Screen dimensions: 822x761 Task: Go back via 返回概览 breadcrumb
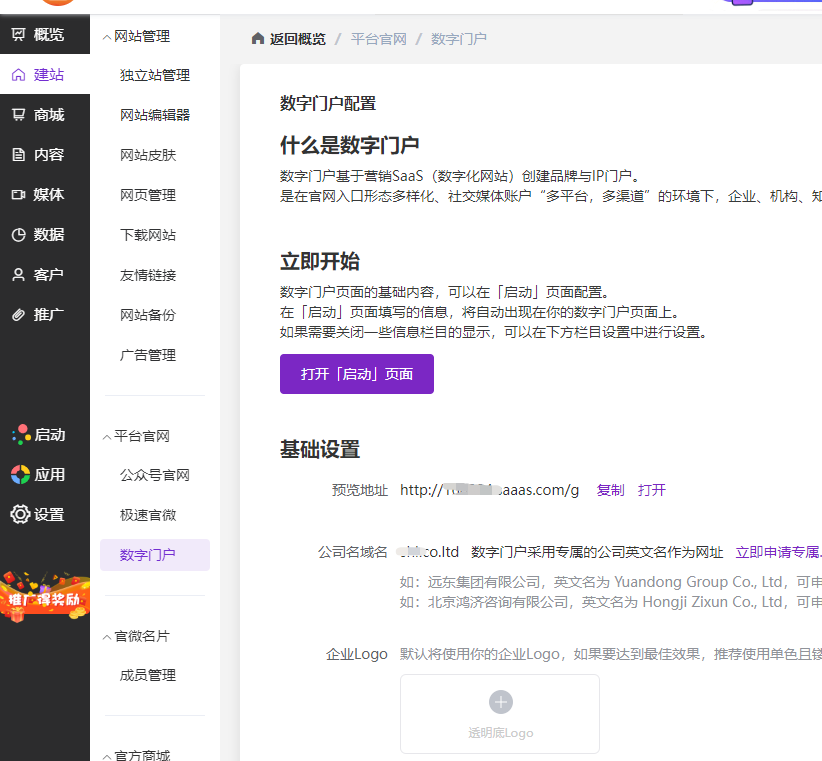289,39
